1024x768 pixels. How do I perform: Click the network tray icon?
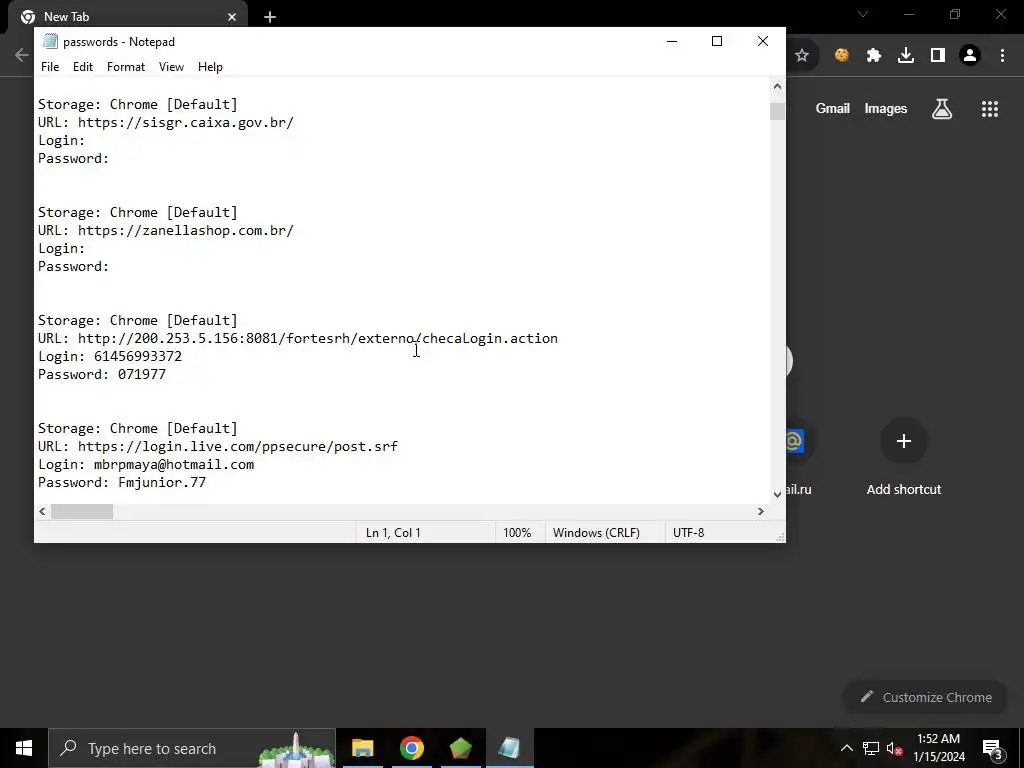click(871, 748)
